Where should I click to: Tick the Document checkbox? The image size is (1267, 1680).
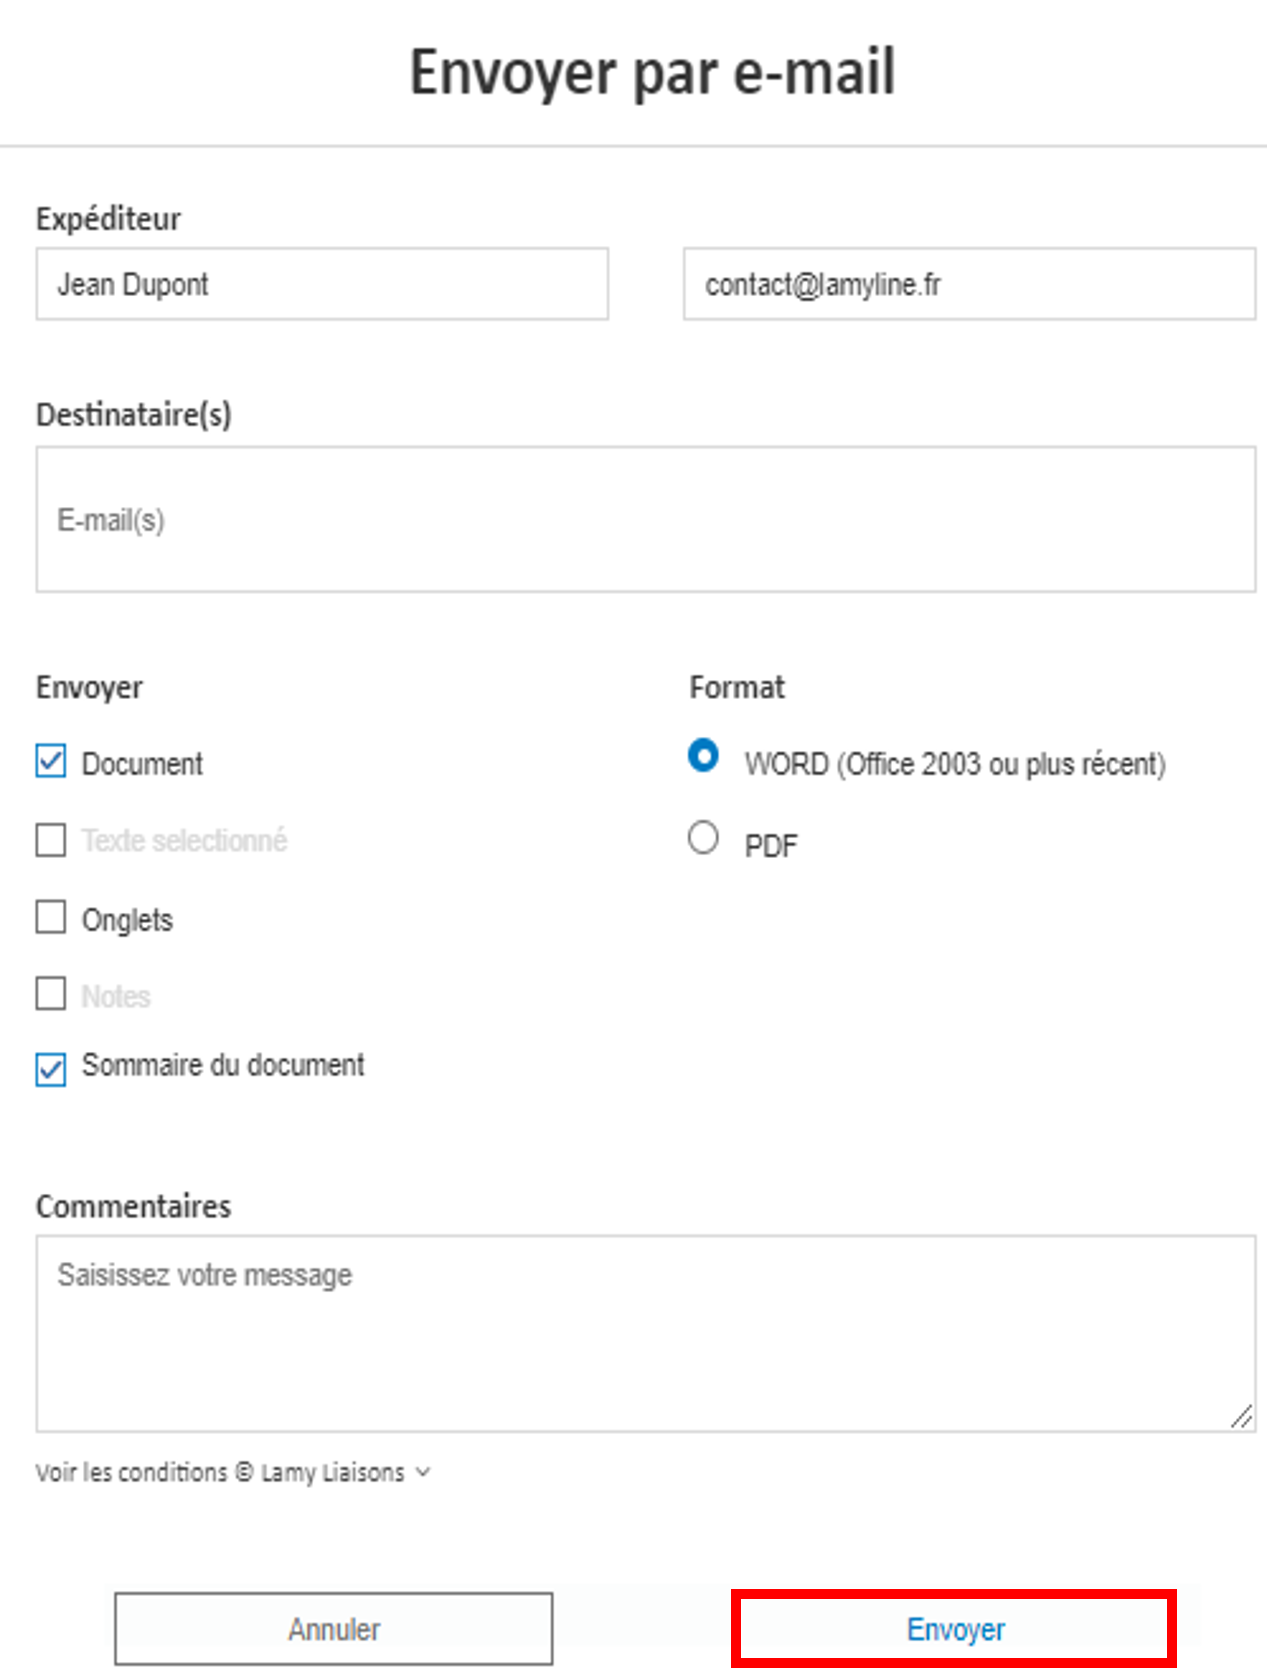(x=51, y=761)
